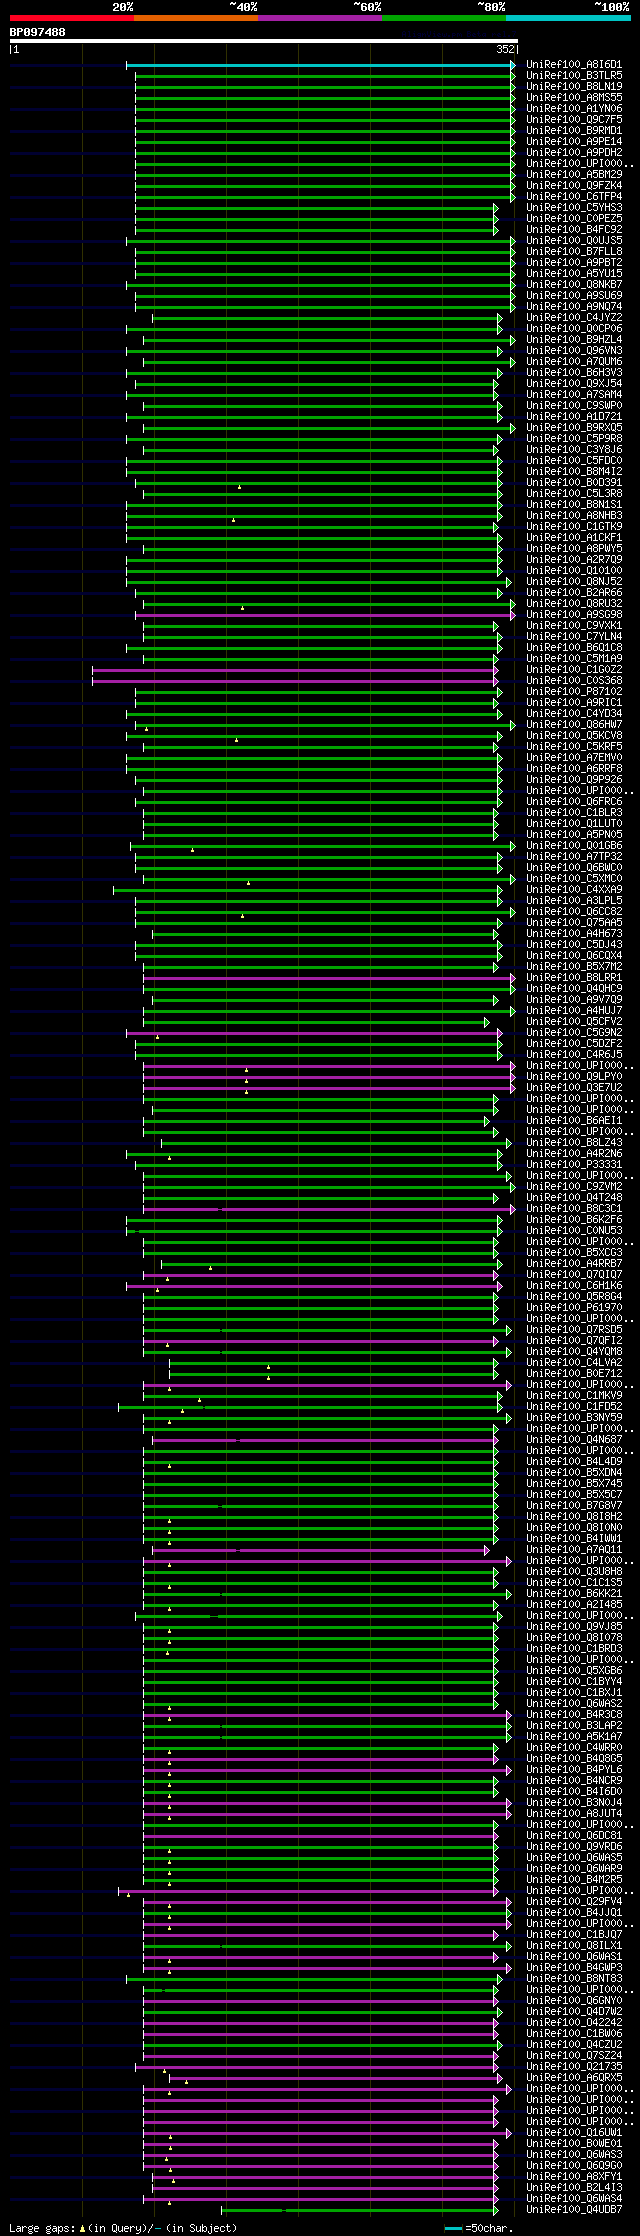This screenshot has height=2236, width=640.
Task: Open hit label UniRef100_Q10100
Action: point(574,571)
